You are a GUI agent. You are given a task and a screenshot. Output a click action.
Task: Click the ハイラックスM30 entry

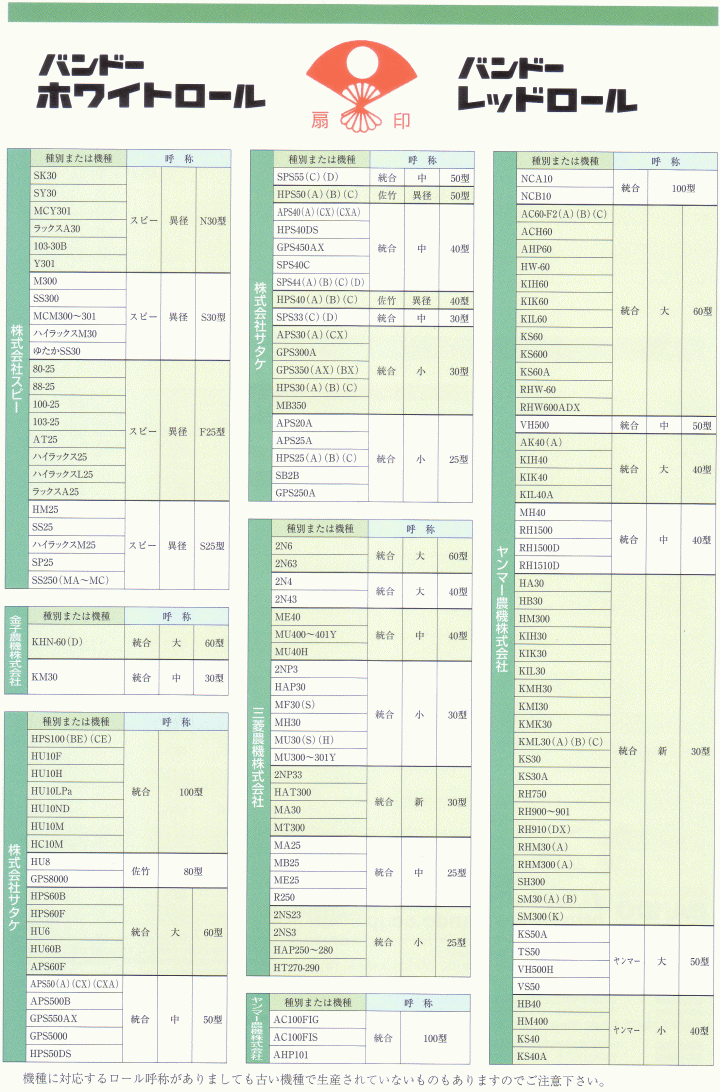click(x=78, y=334)
